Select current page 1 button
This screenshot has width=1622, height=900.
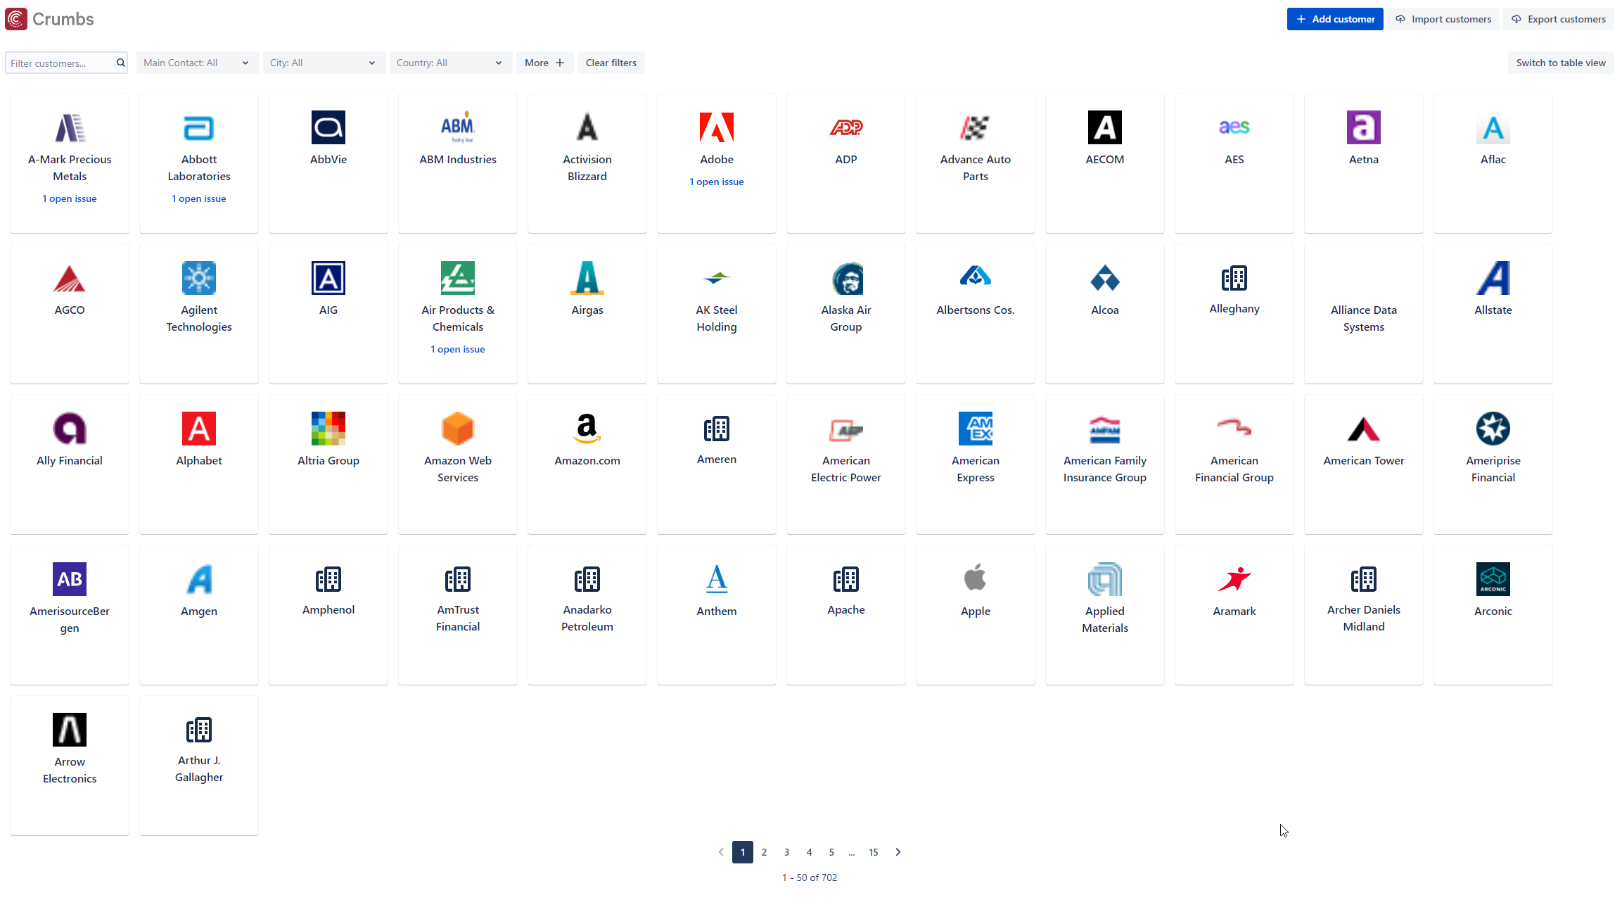pyautogui.click(x=742, y=852)
